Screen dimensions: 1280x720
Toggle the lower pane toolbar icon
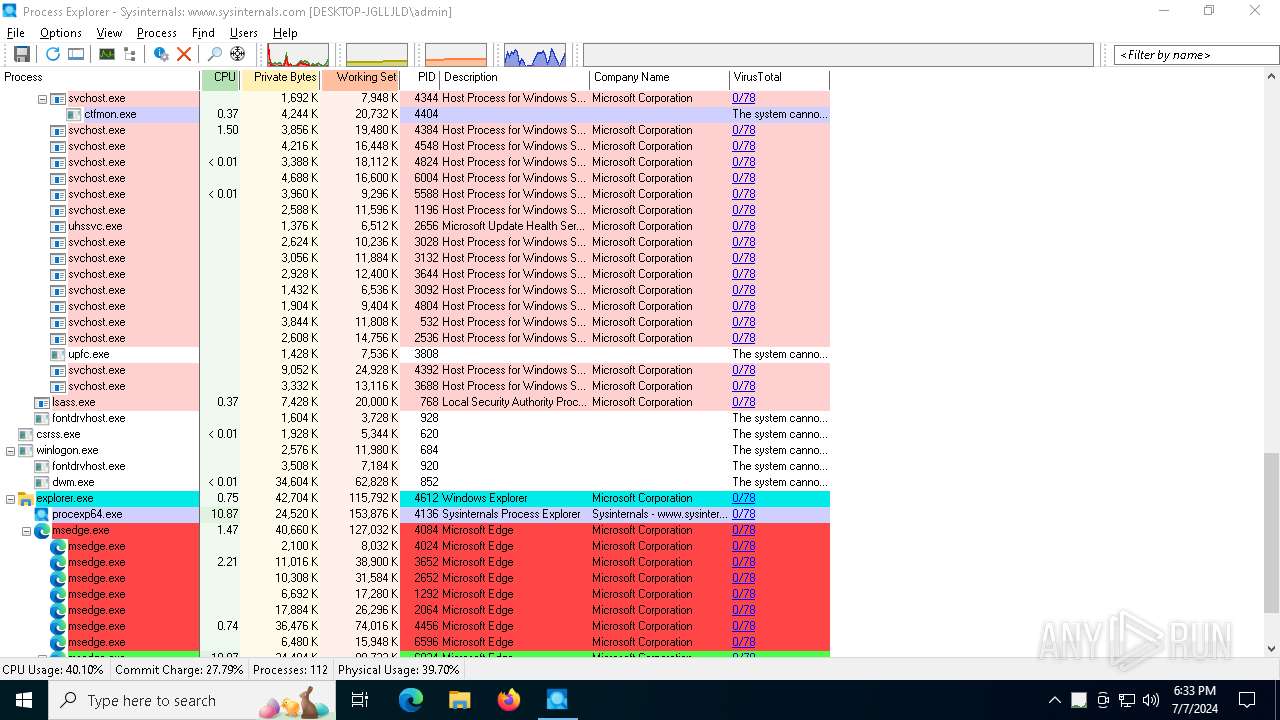tap(76, 54)
